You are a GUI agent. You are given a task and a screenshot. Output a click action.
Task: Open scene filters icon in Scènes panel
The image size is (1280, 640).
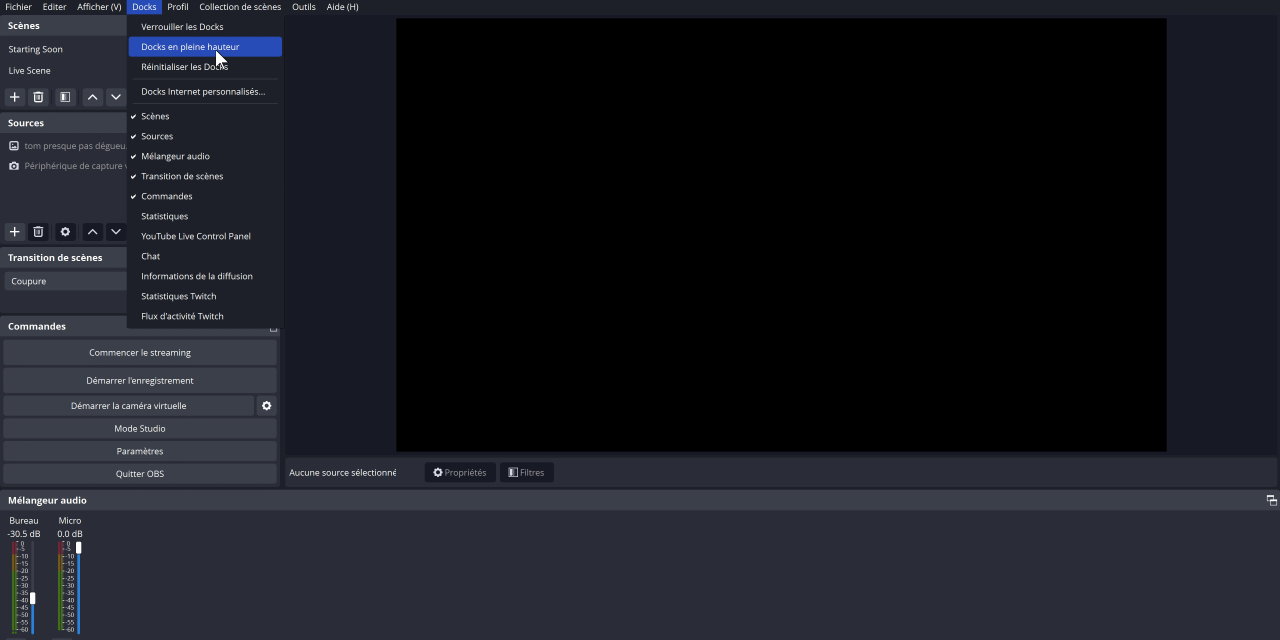tap(65, 97)
